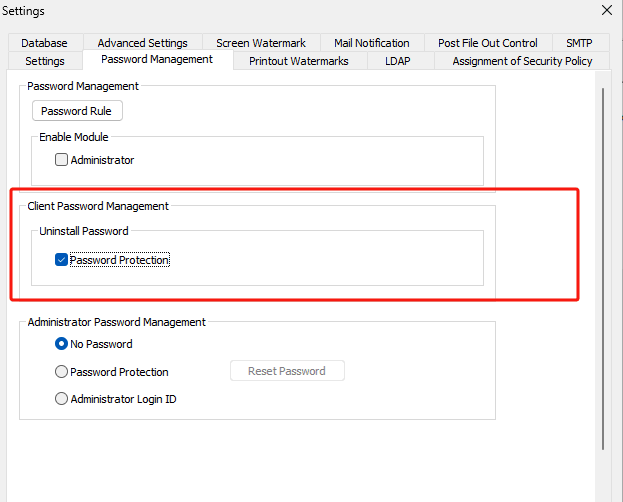Choose administrator Password Protection radio button

(x=62, y=372)
